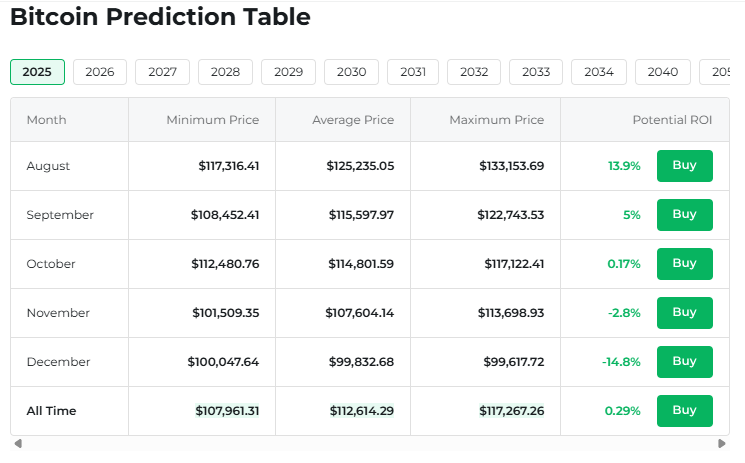This screenshot has width=745, height=463.
Task: Click the horizontal scrollbar track below table
Action: click(370, 443)
